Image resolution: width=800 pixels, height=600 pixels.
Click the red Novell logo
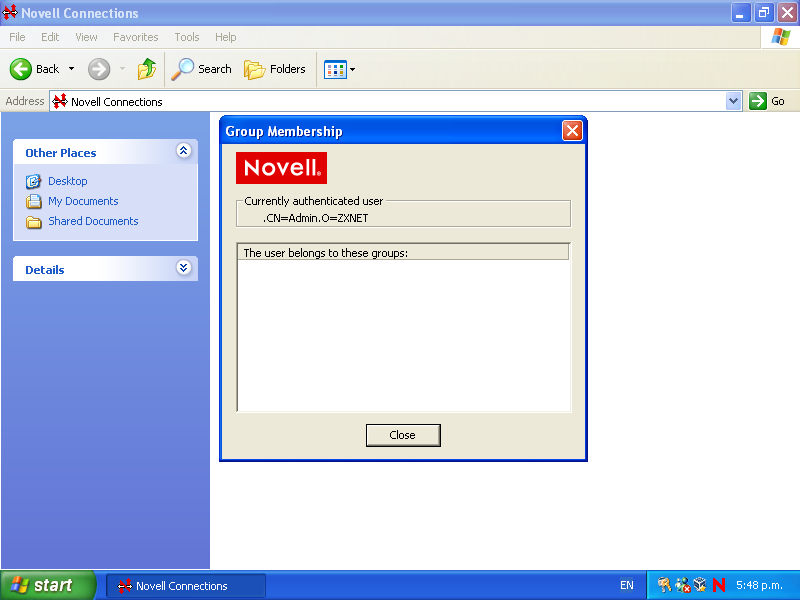281,168
